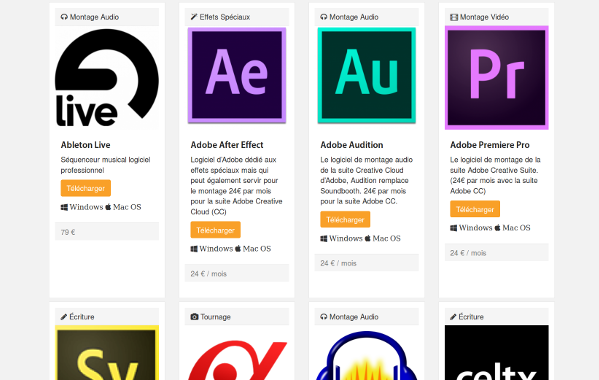Open the Adobe After Effect title
599x380 pixels.
click(227, 145)
